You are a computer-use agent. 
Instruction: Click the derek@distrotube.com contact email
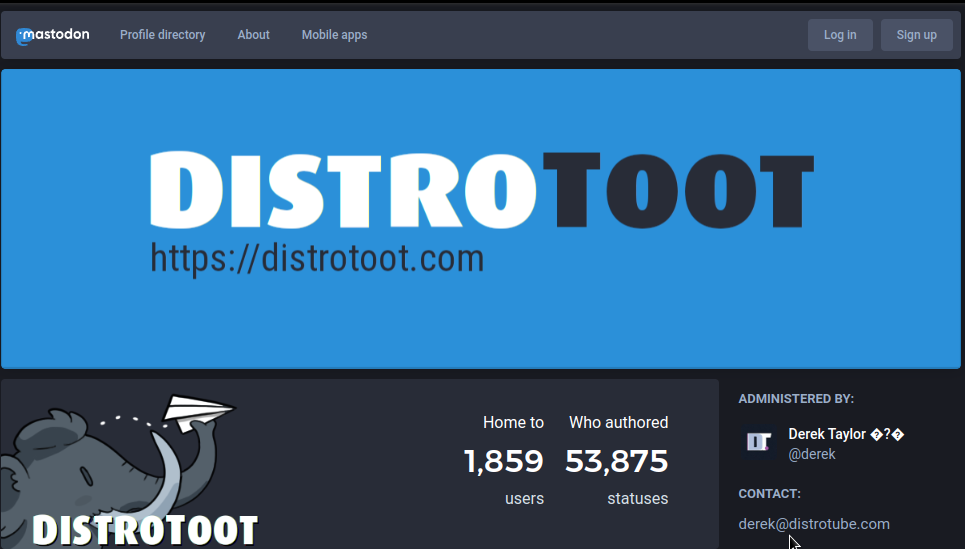(x=814, y=524)
